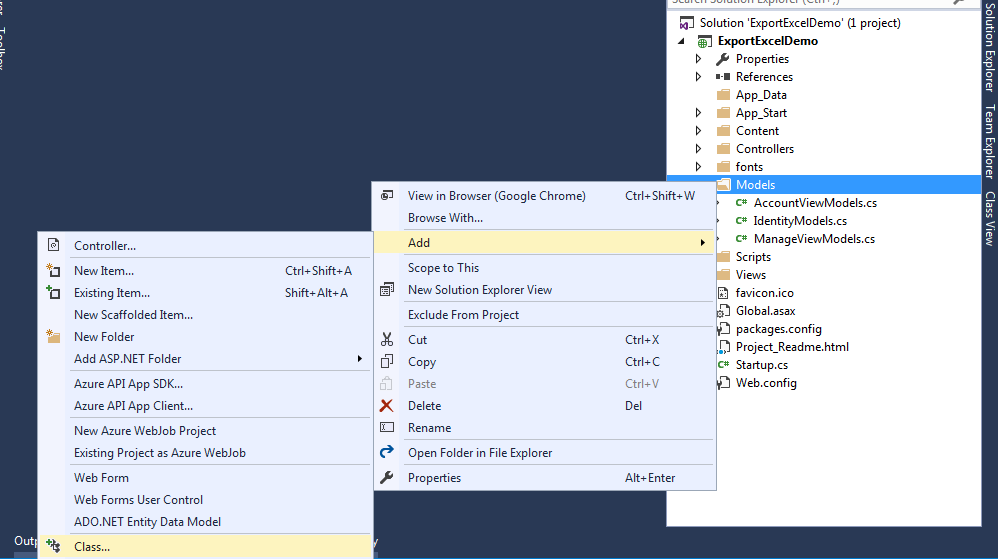Click the Copy icon in the context menu
This screenshot has height=559, width=998.
tap(387, 362)
